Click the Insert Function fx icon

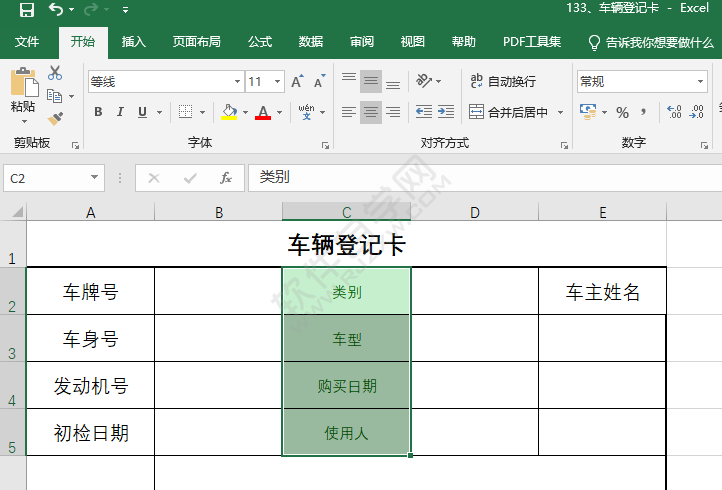pos(226,178)
